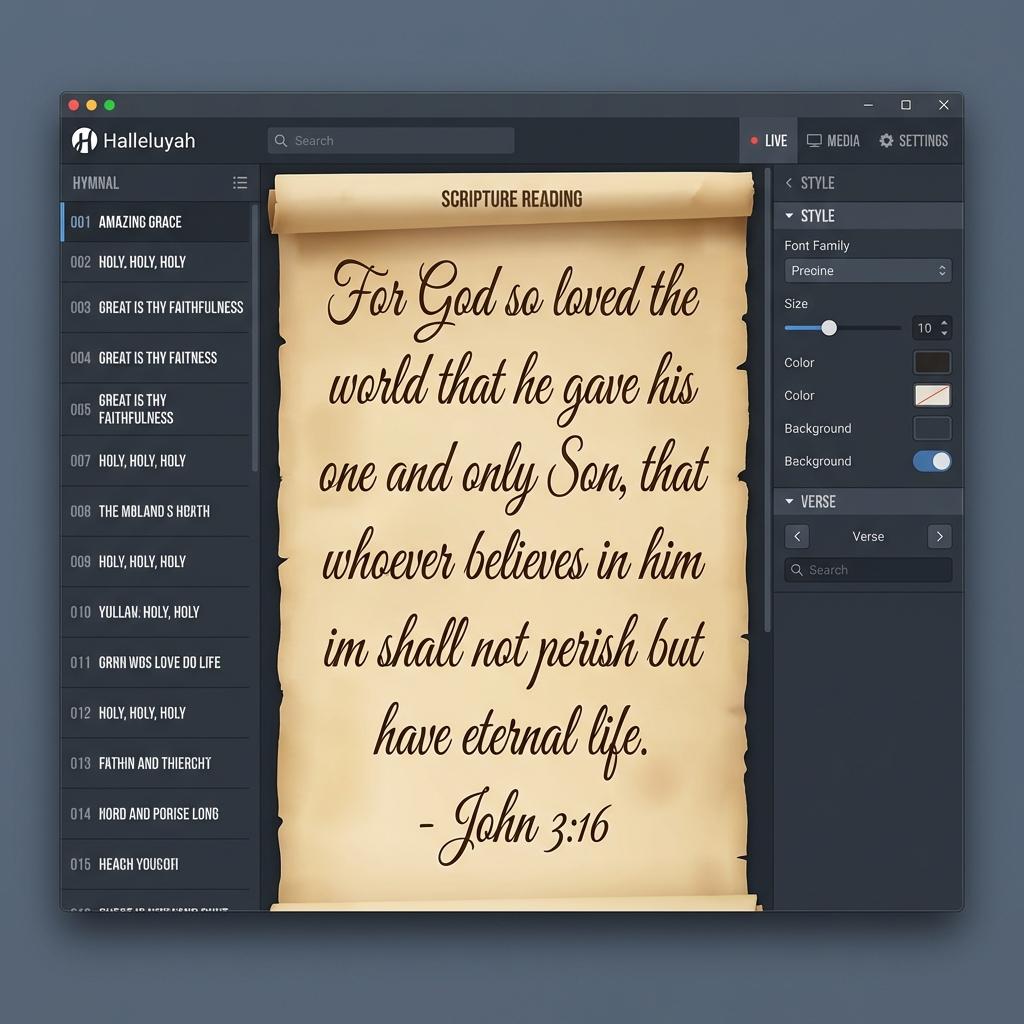
Task: Increase font size with the stepper up arrow
Action: click(x=943, y=323)
